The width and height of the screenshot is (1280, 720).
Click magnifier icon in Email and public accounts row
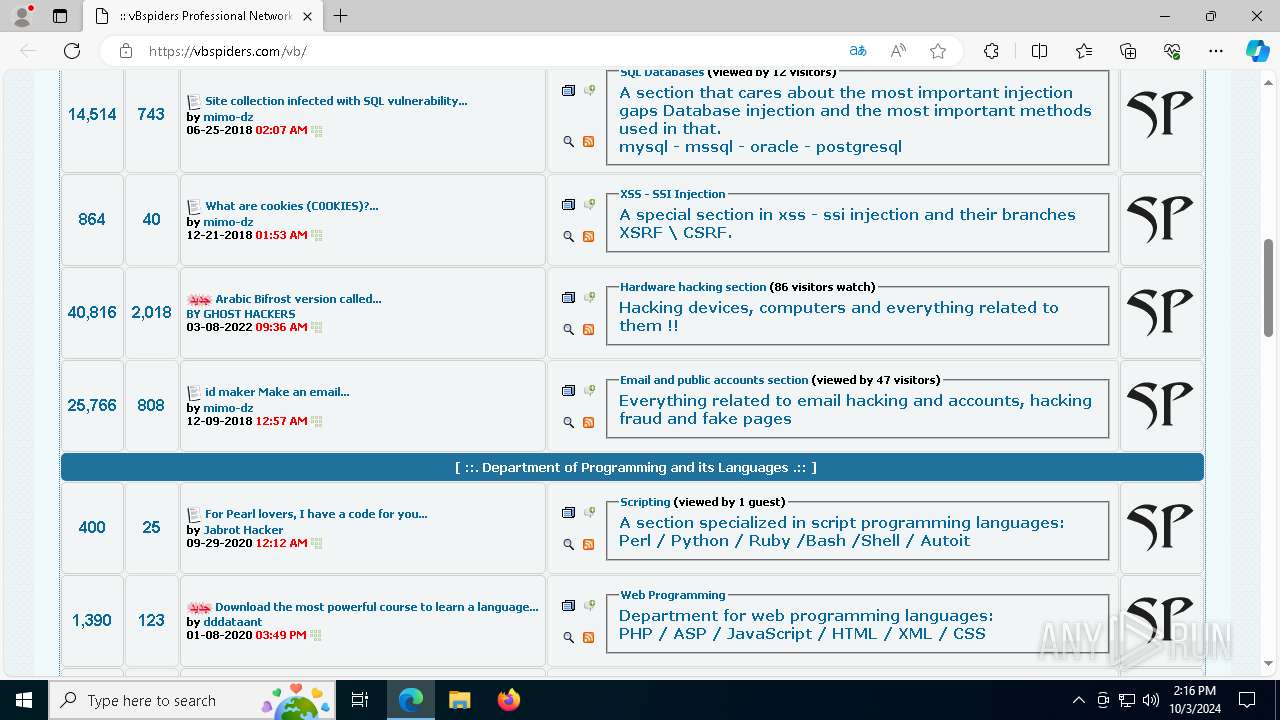tap(569, 423)
